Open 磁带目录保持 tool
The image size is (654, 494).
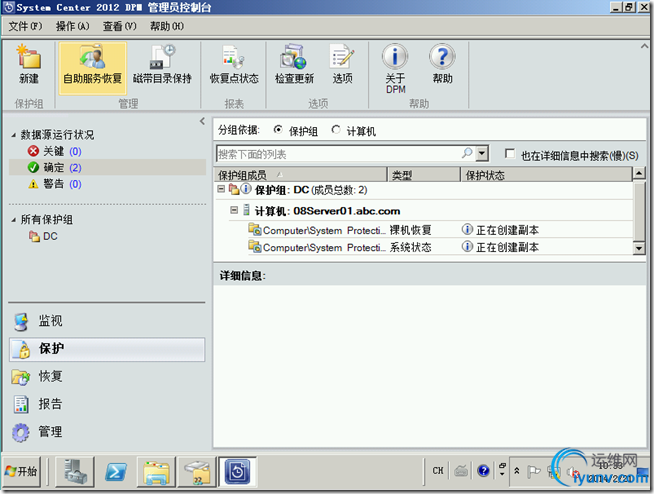tap(162, 65)
